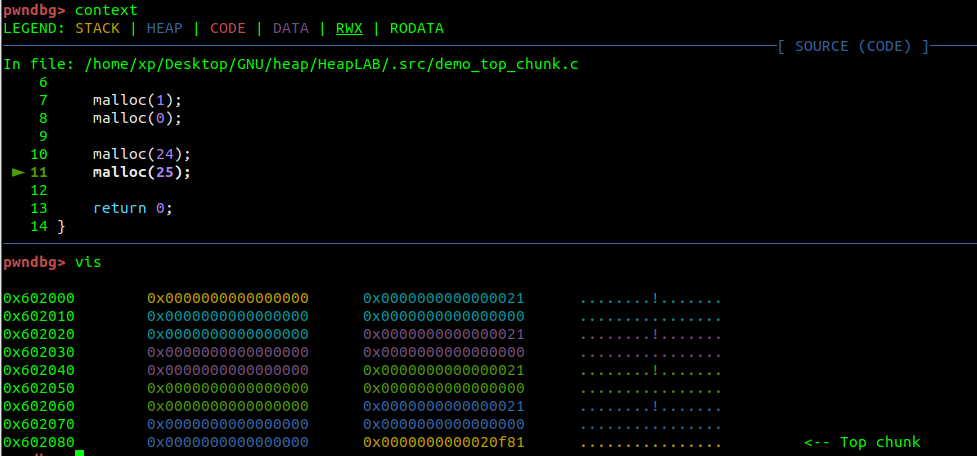The height and width of the screenshot is (456, 977).
Task: Click the demo_top_chunk.c file path
Action: pos(331,64)
